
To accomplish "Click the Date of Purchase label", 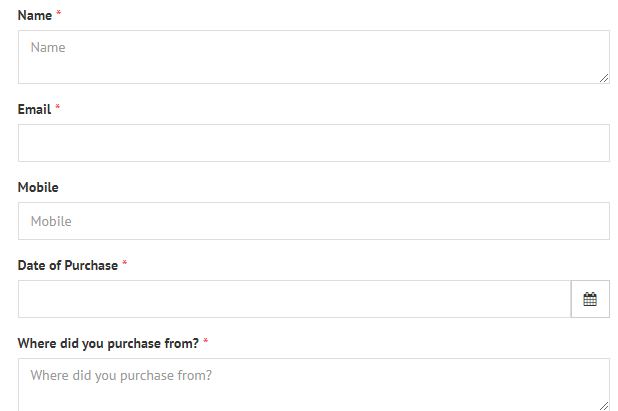I will point(67,265).
